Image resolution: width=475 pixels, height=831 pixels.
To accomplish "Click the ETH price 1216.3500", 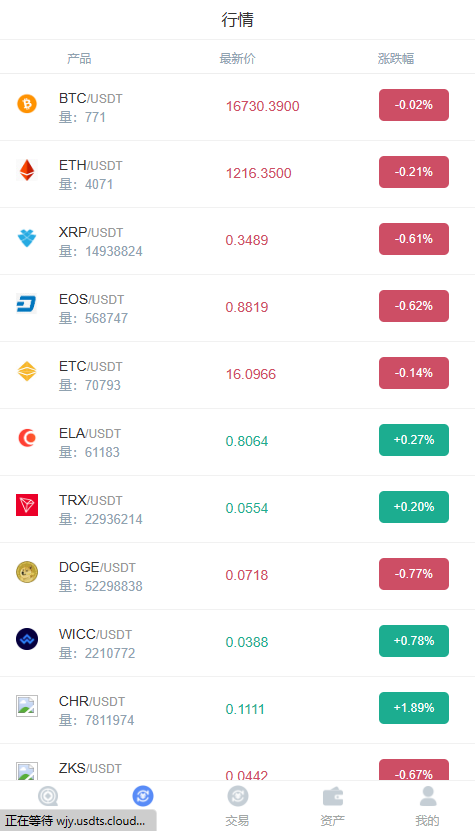I will (x=258, y=173).
